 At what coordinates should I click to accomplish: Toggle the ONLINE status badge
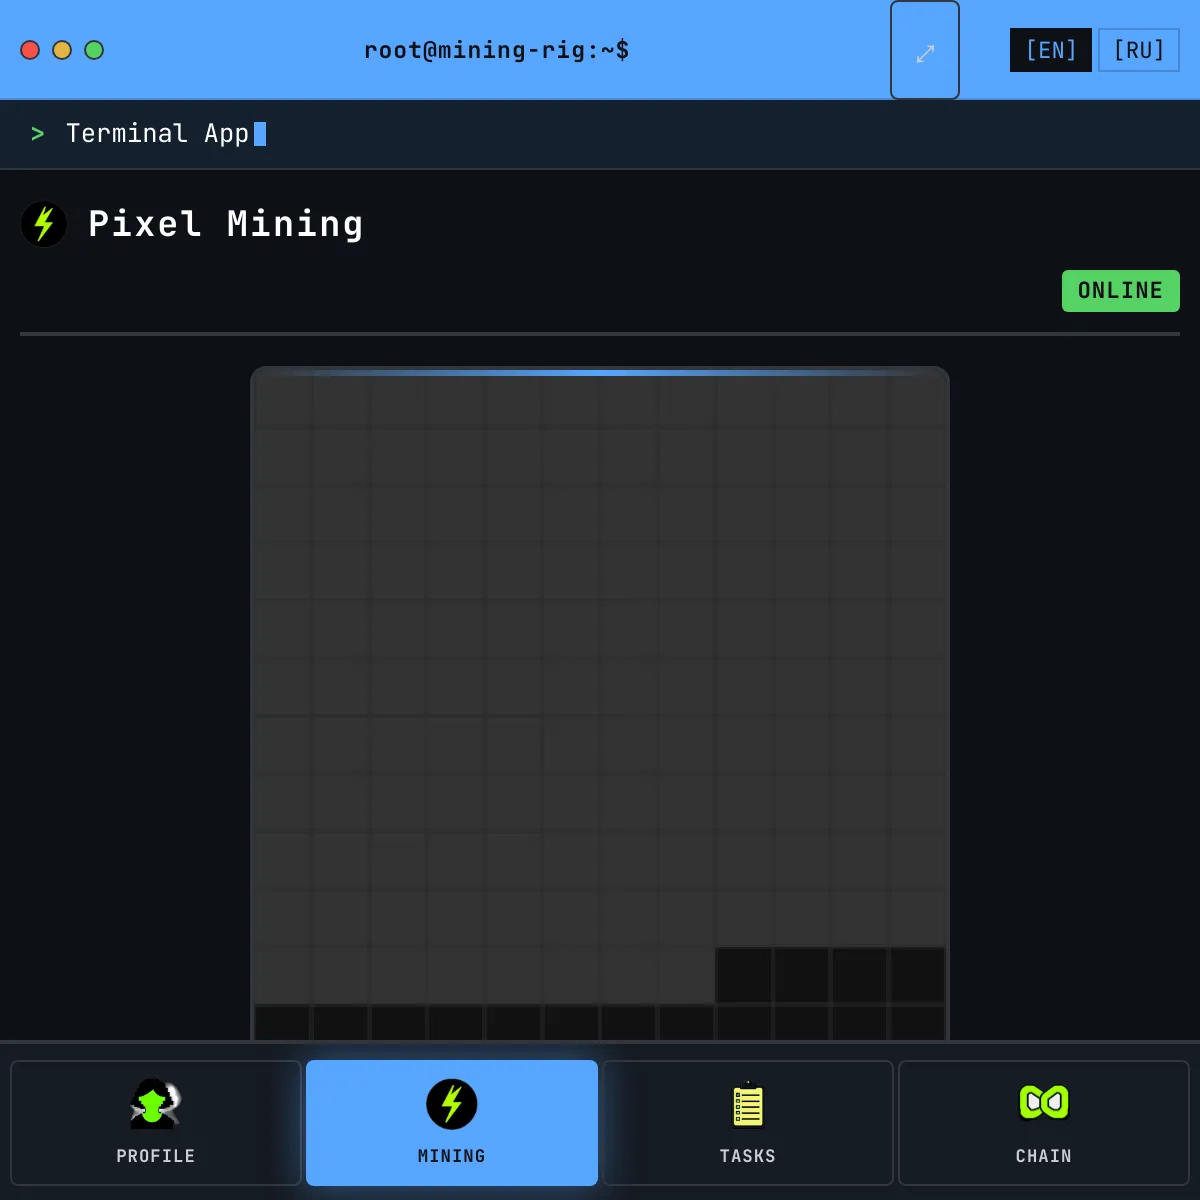pos(1120,291)
